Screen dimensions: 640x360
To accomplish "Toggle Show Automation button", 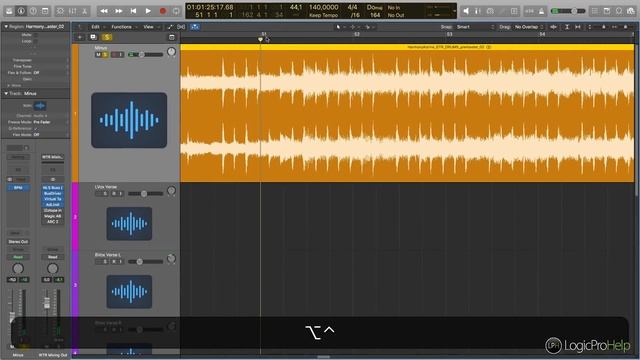I will pyautogui.click(x=170, y=27).
